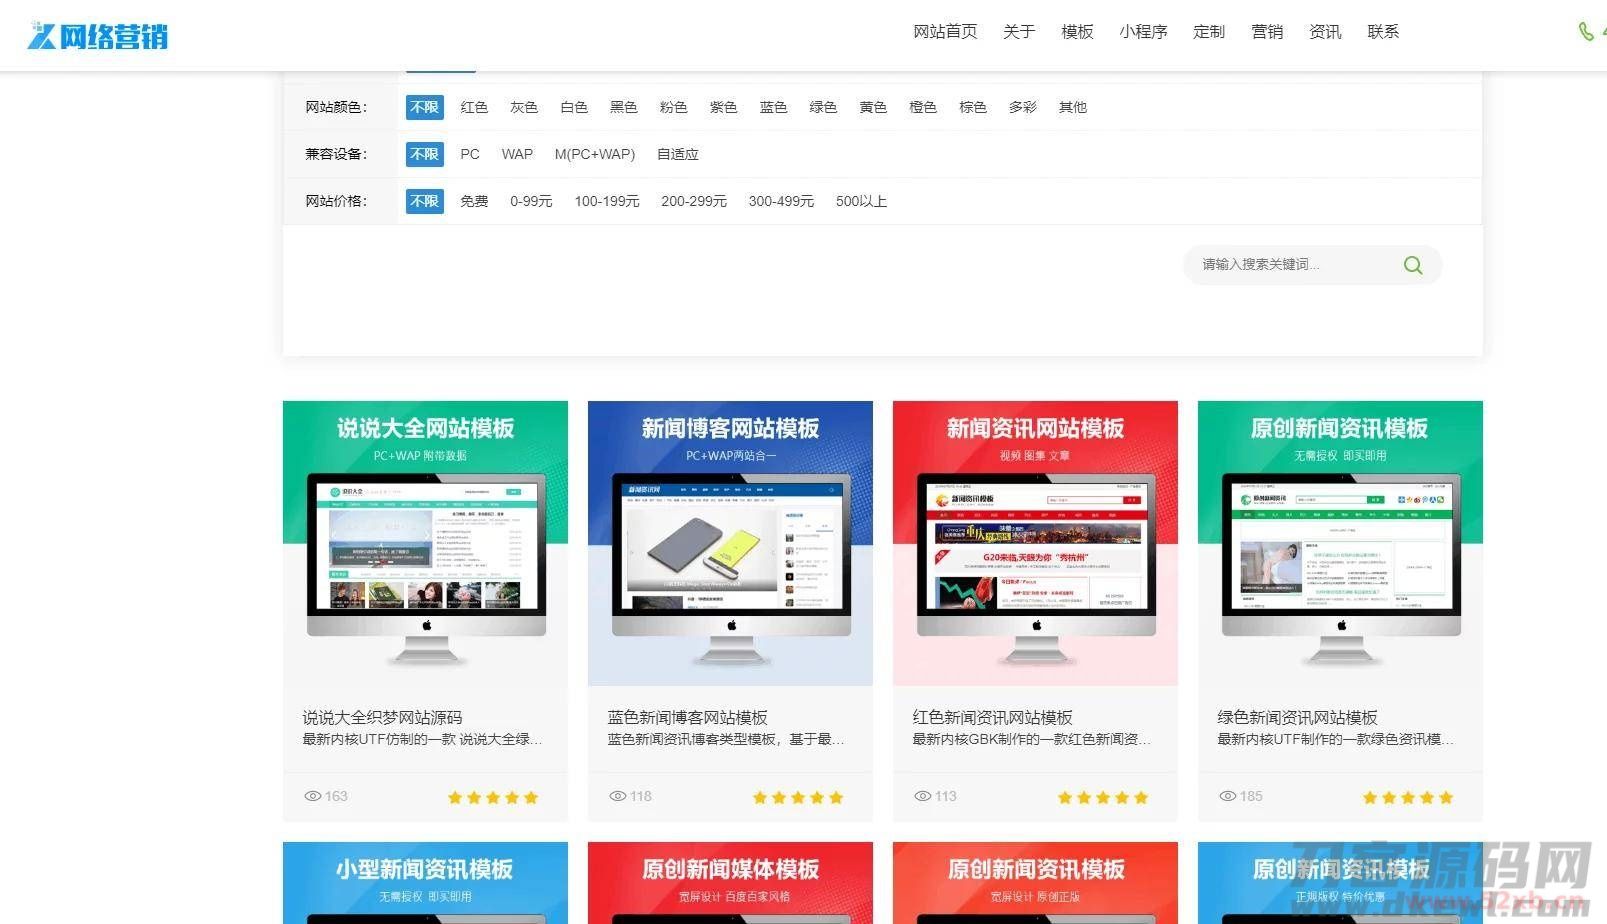1607x924 pixels.
Task: Open the 绿色新闻资讯网站模板 title link
Action: [x=1297, y=717]
